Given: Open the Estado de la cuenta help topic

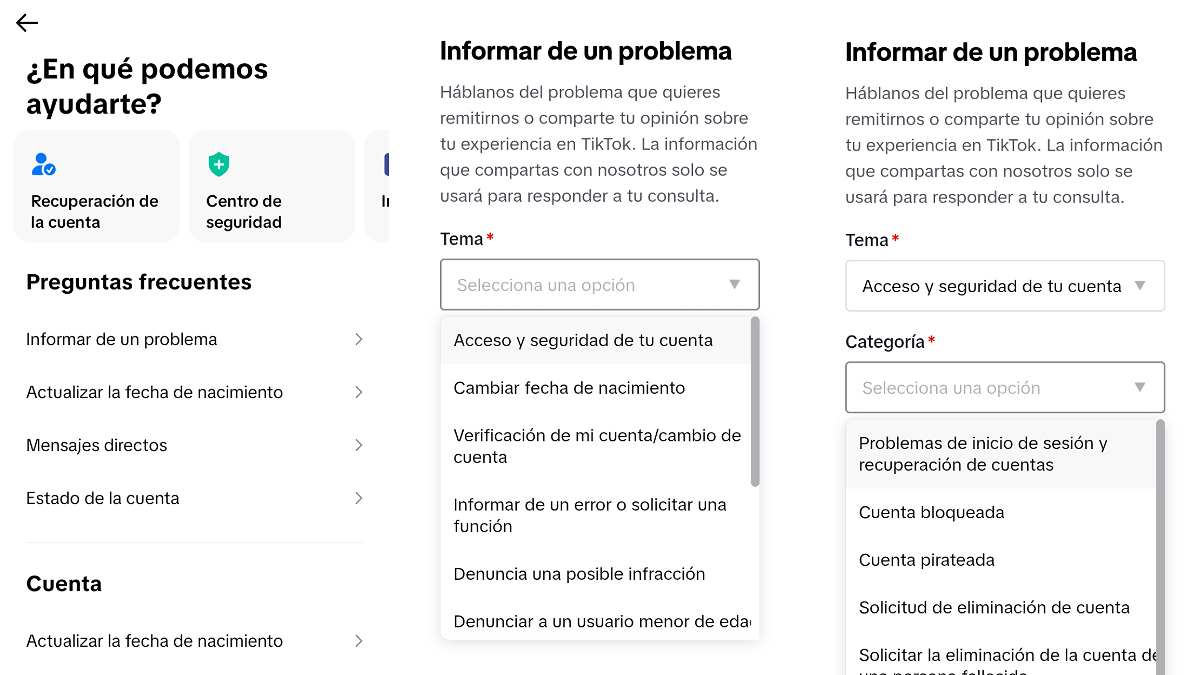Looking at the screenshot, I should tap(195, 498).
